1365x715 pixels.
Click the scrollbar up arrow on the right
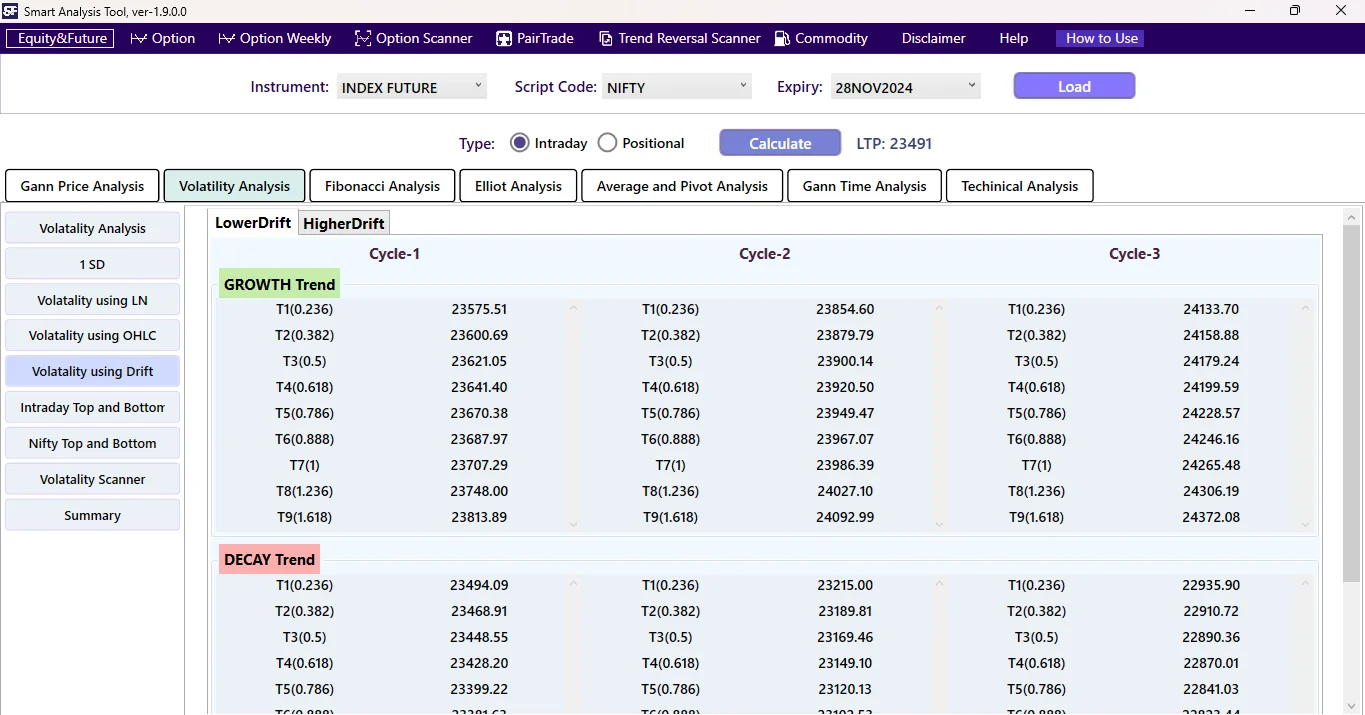pos(1351,215)
